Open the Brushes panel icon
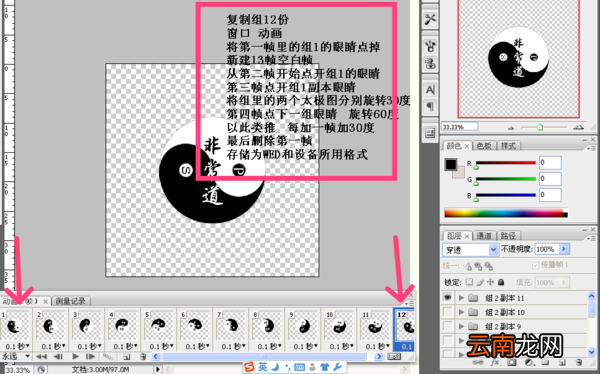600x374 pixels. 430,47
